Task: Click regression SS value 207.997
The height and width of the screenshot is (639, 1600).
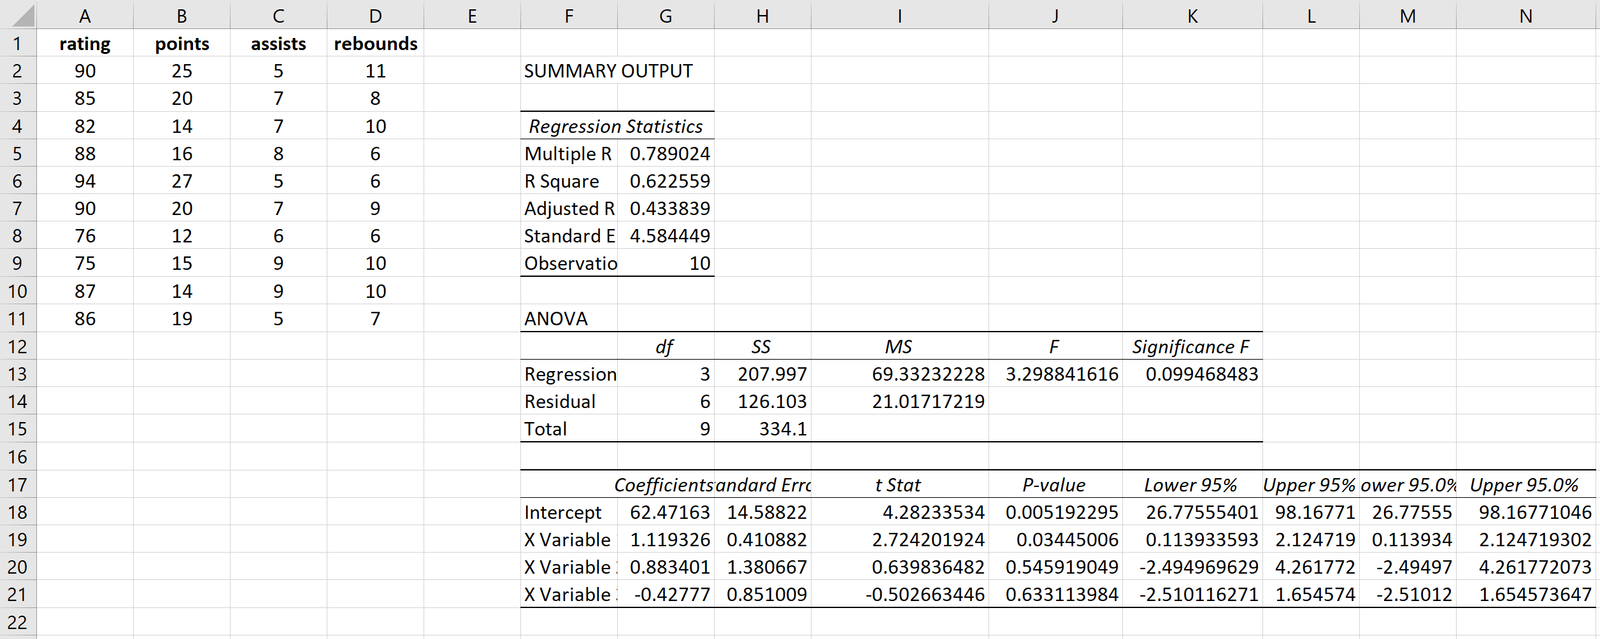Action: pyautogui.click(x=762, y=374)
